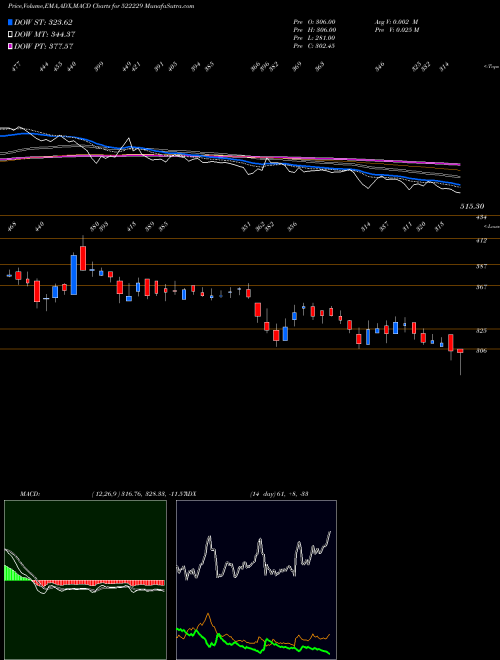The width and height of the screenshot is (500, 660).
Task: Click the blue DOW ST legend swatch
Action: click(x=10, y=22)
